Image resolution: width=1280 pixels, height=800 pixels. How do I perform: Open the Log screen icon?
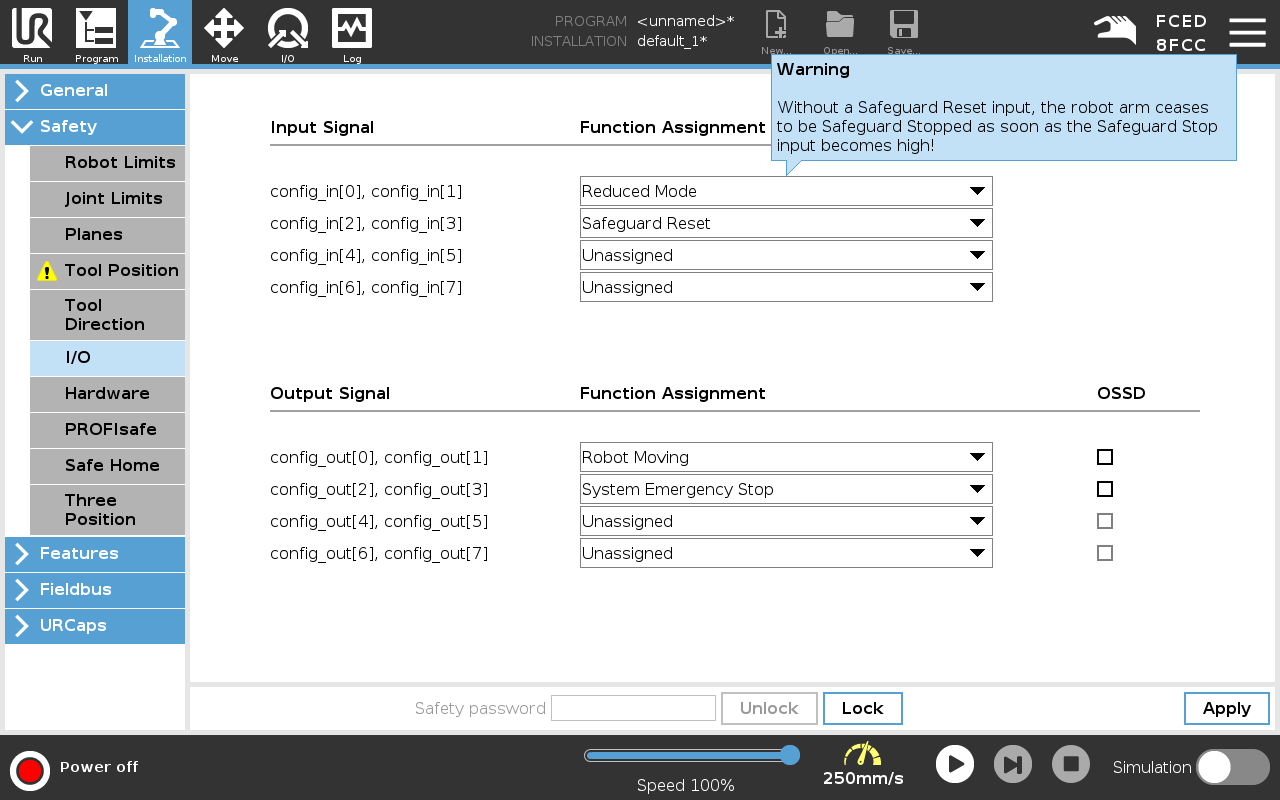352,29
